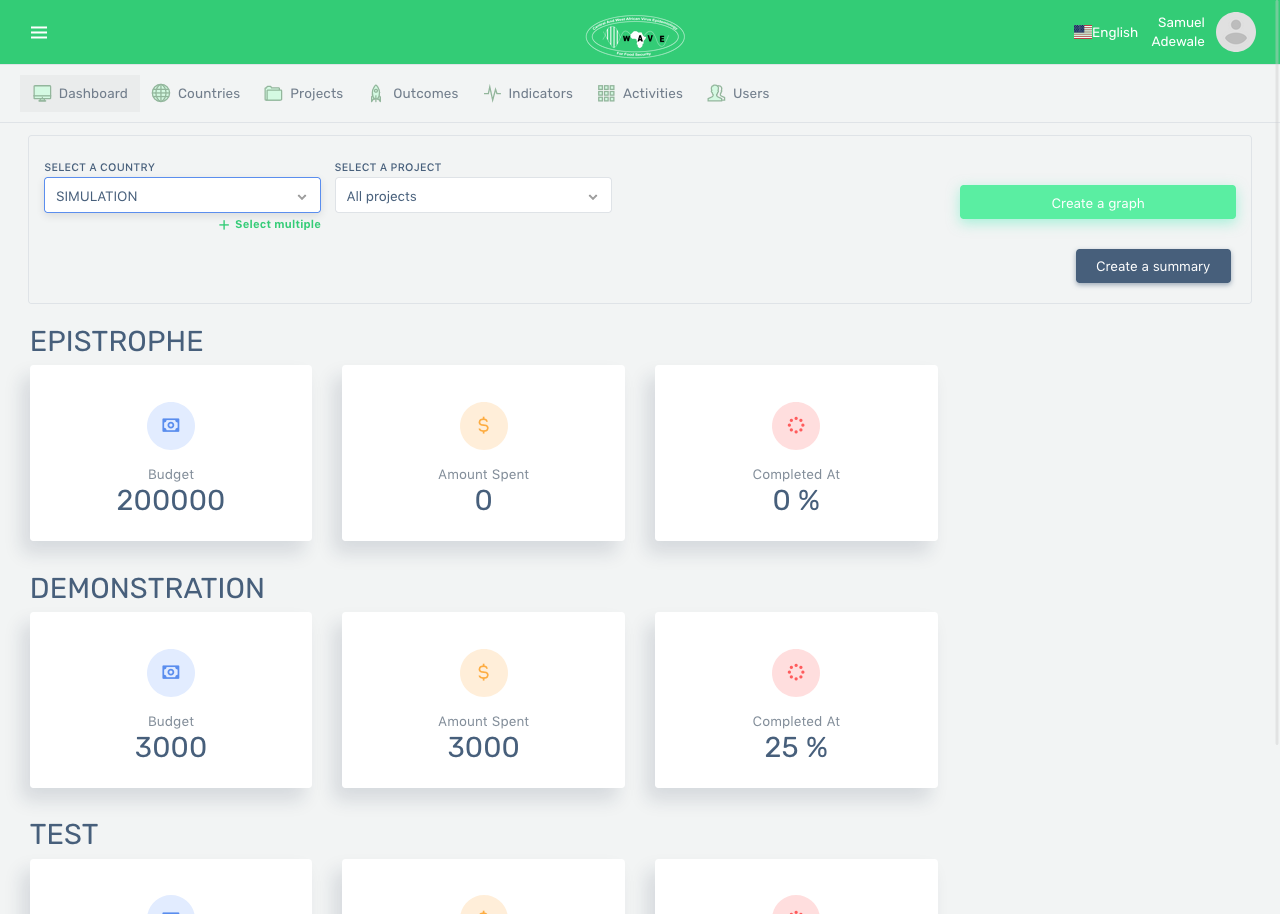Expand the country selector chevron

tap(302, 196)
